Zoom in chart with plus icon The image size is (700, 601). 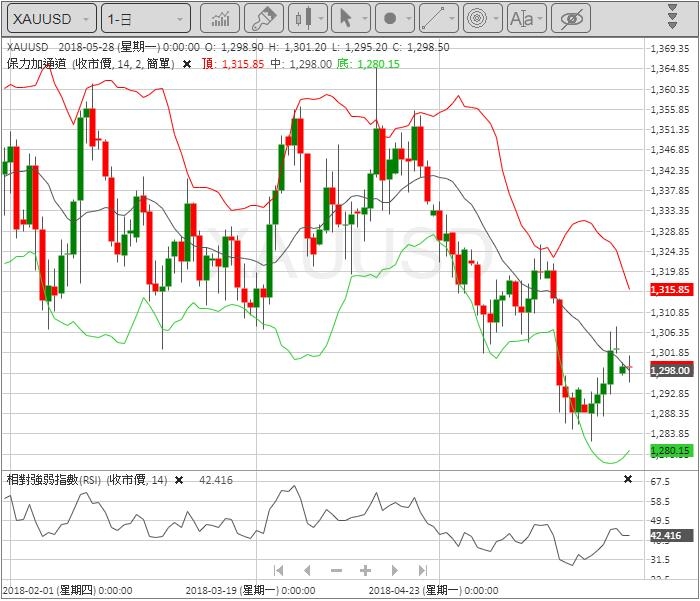coord(365,570)
